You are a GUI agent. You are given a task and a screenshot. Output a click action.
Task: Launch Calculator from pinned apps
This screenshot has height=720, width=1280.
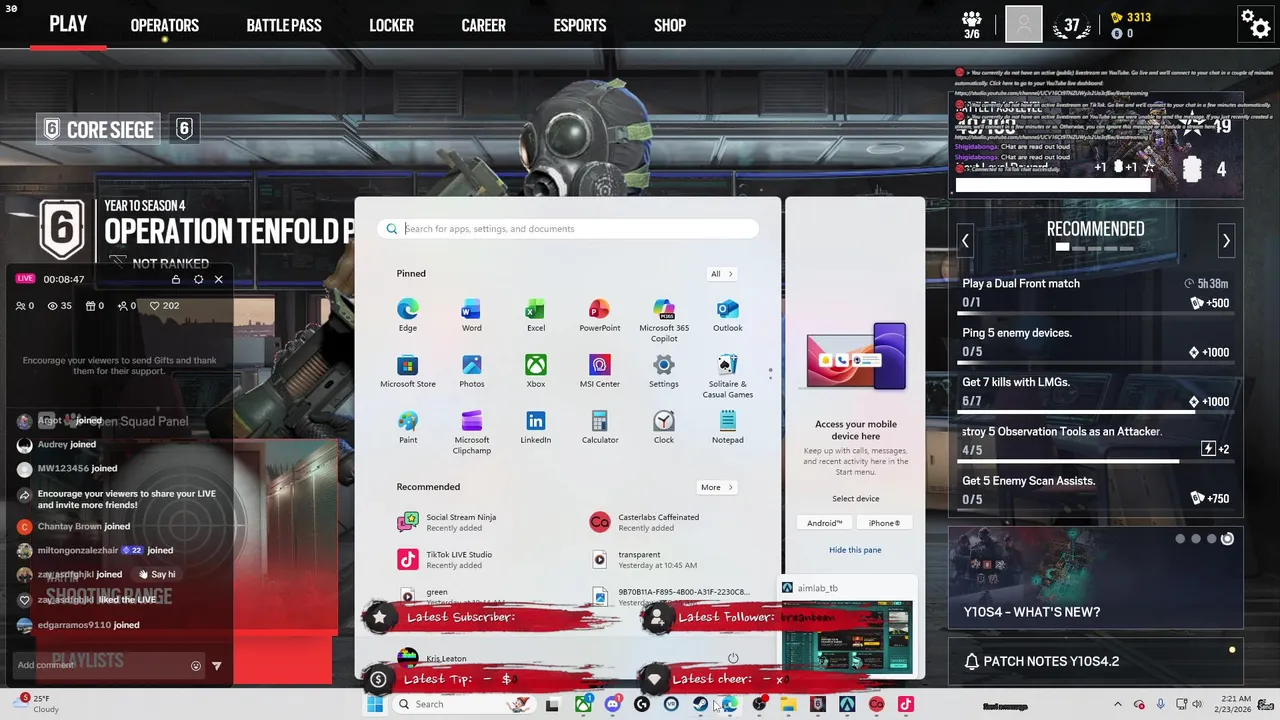tap(599, 427)
